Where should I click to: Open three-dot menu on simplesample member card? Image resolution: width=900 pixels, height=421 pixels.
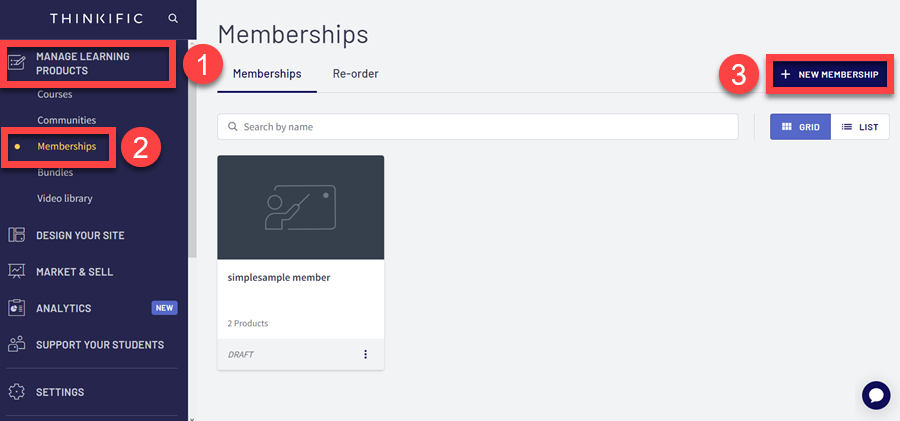365,354
